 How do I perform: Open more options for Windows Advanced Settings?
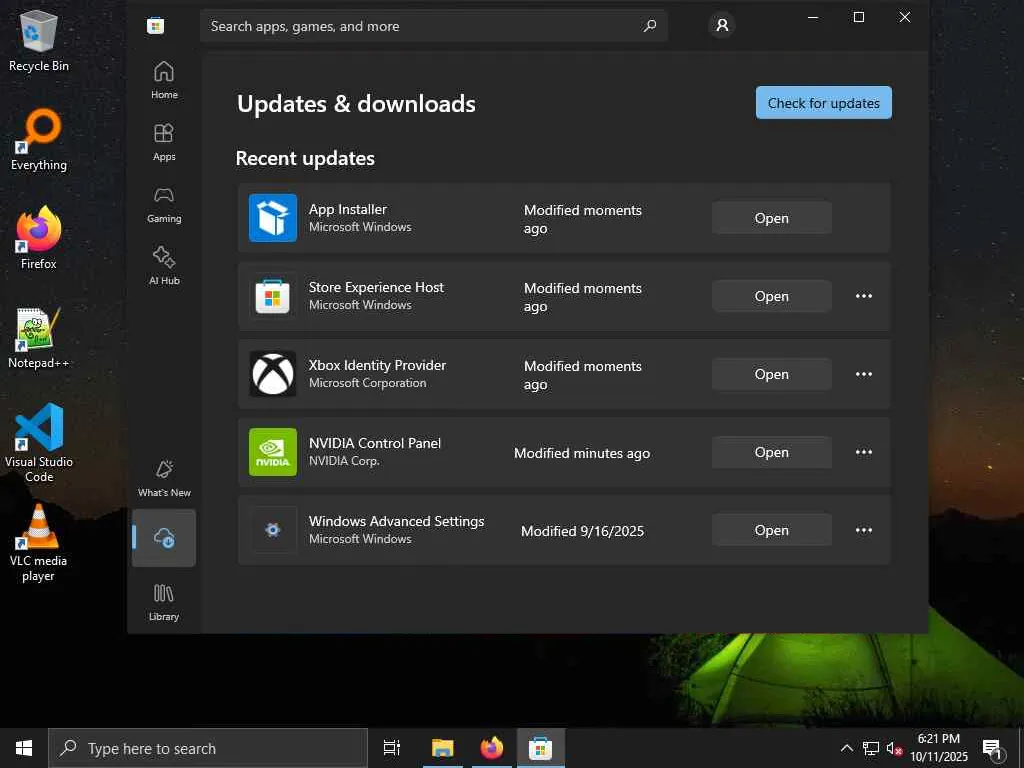[863, 530]
